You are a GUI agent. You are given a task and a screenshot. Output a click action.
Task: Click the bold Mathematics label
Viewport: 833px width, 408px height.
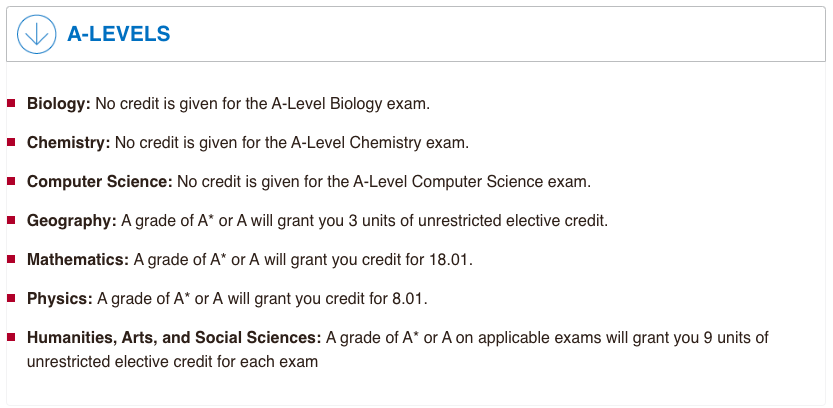pos(78,260)
